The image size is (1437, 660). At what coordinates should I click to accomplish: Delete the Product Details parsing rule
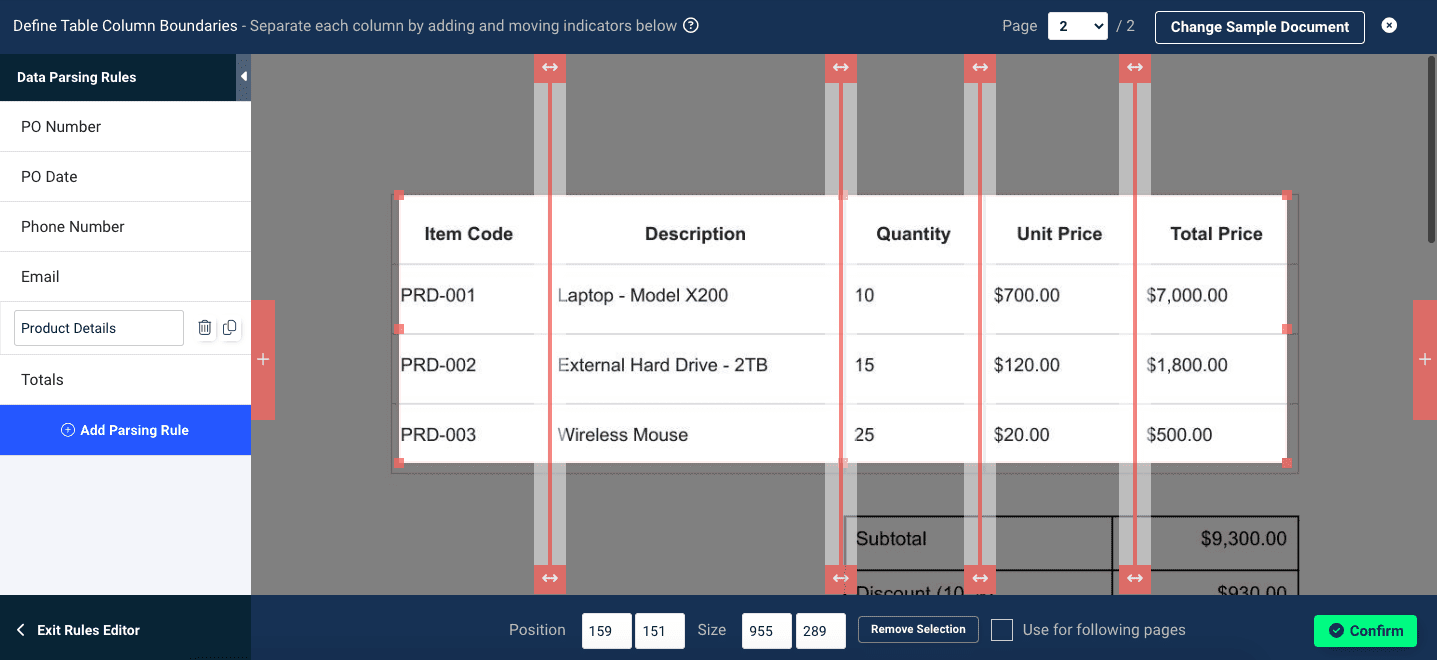pyautogui.click(x=204, y=327)
